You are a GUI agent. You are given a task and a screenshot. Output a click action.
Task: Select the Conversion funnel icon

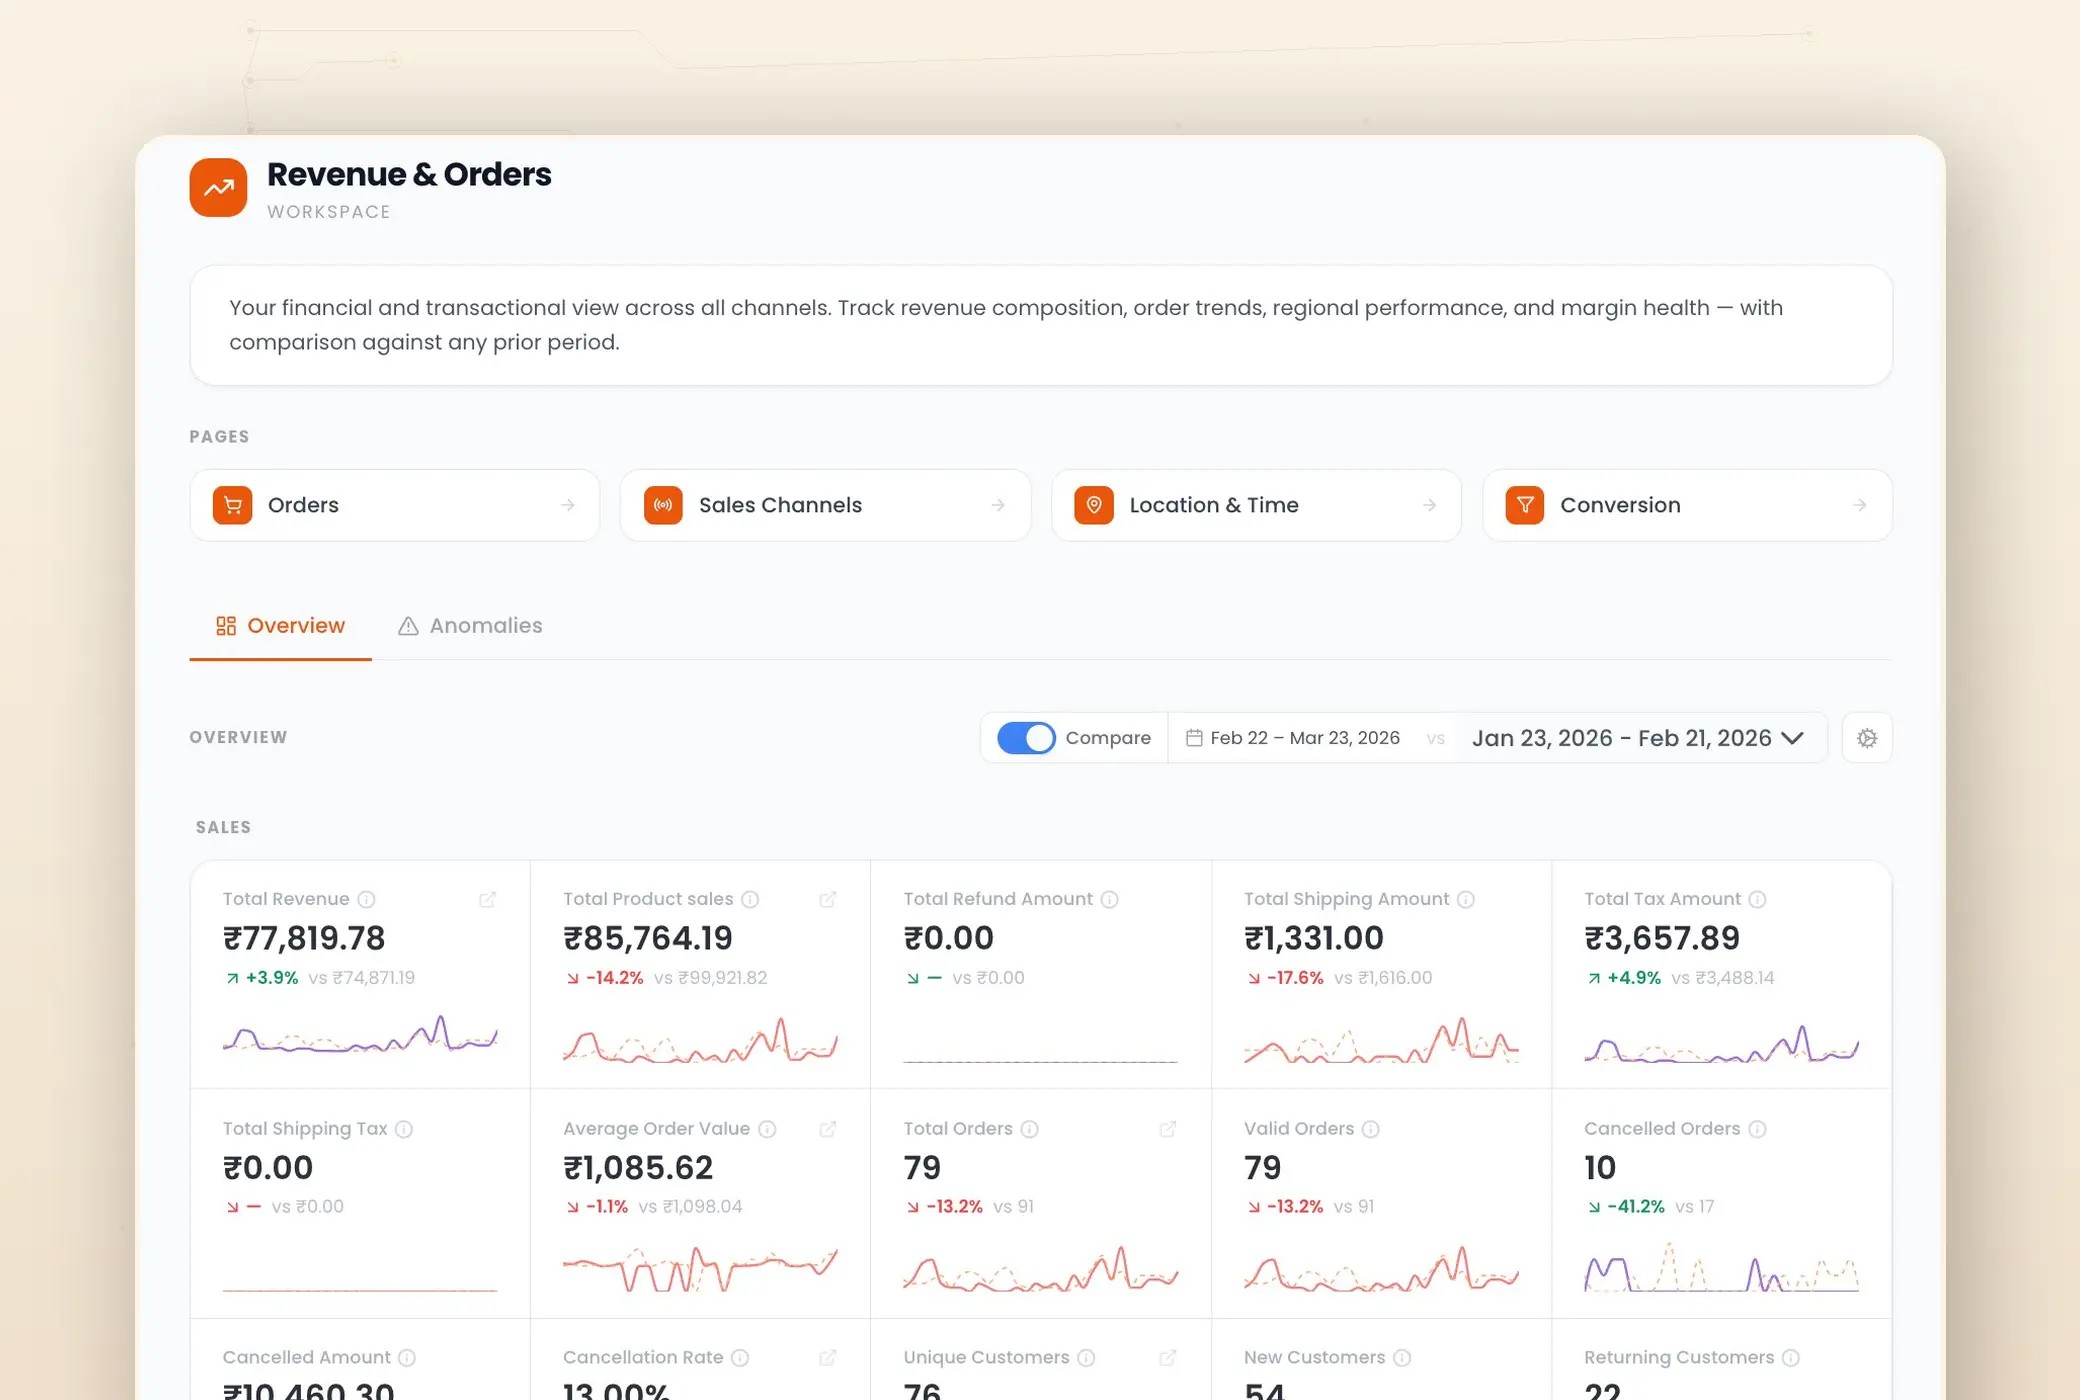coord(1525,505)
